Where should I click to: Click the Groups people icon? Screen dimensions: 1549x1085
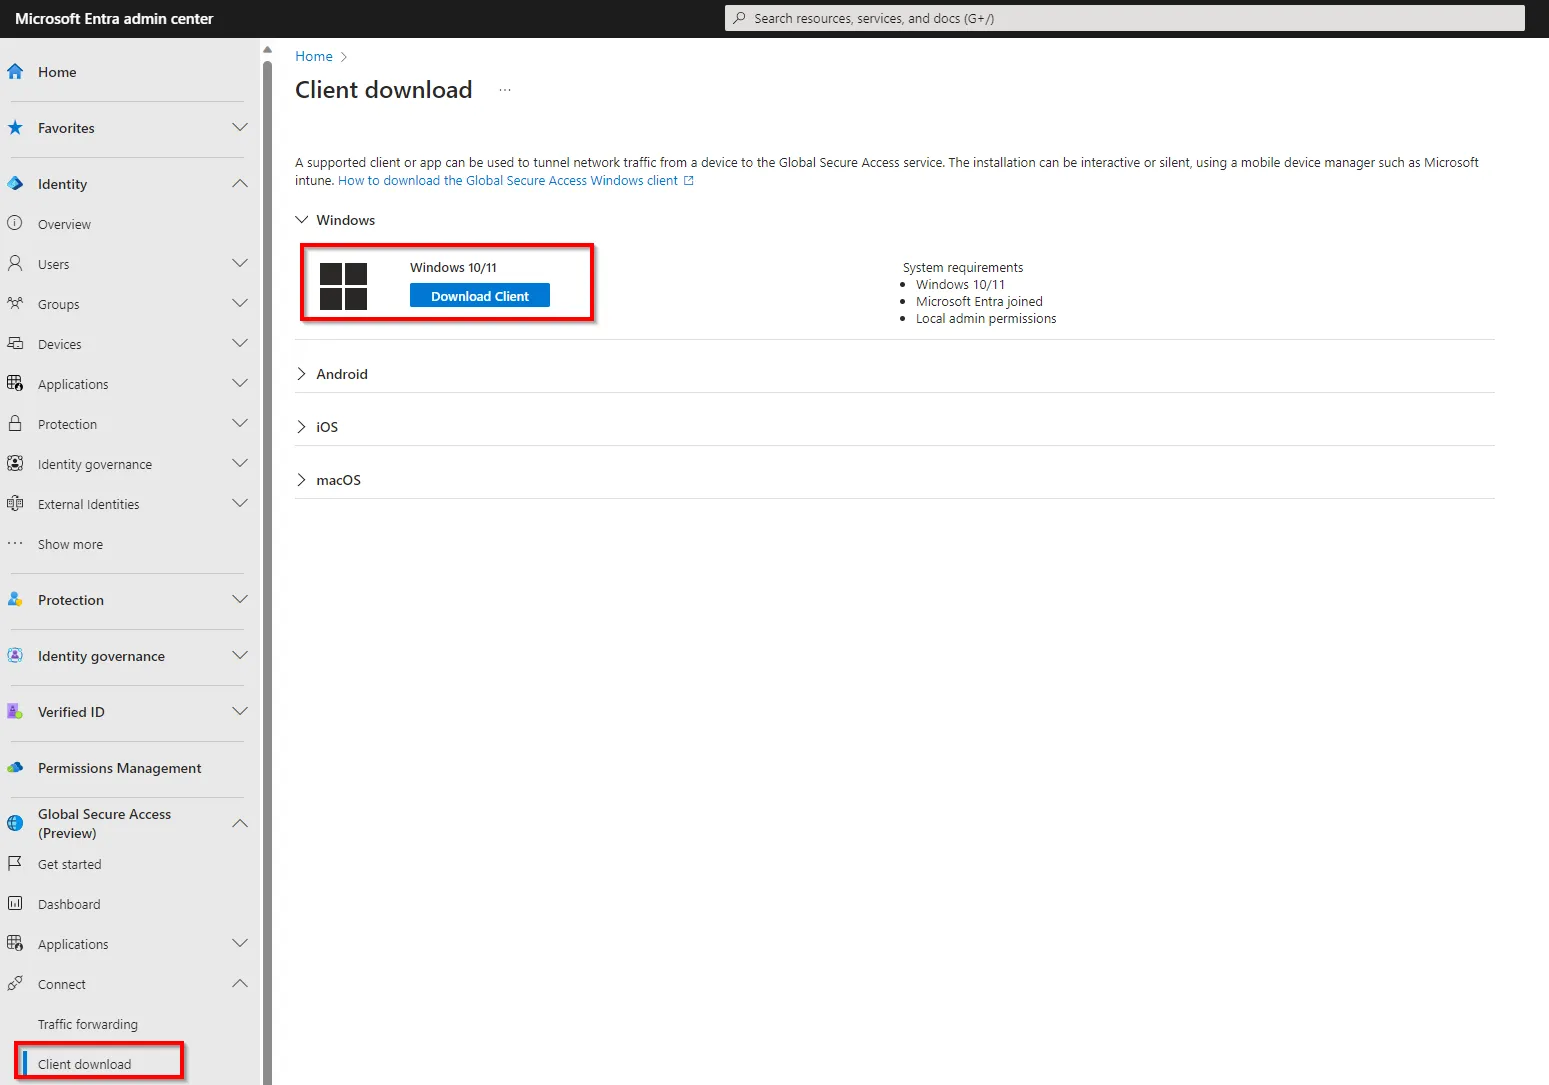[x=15, y=304]
